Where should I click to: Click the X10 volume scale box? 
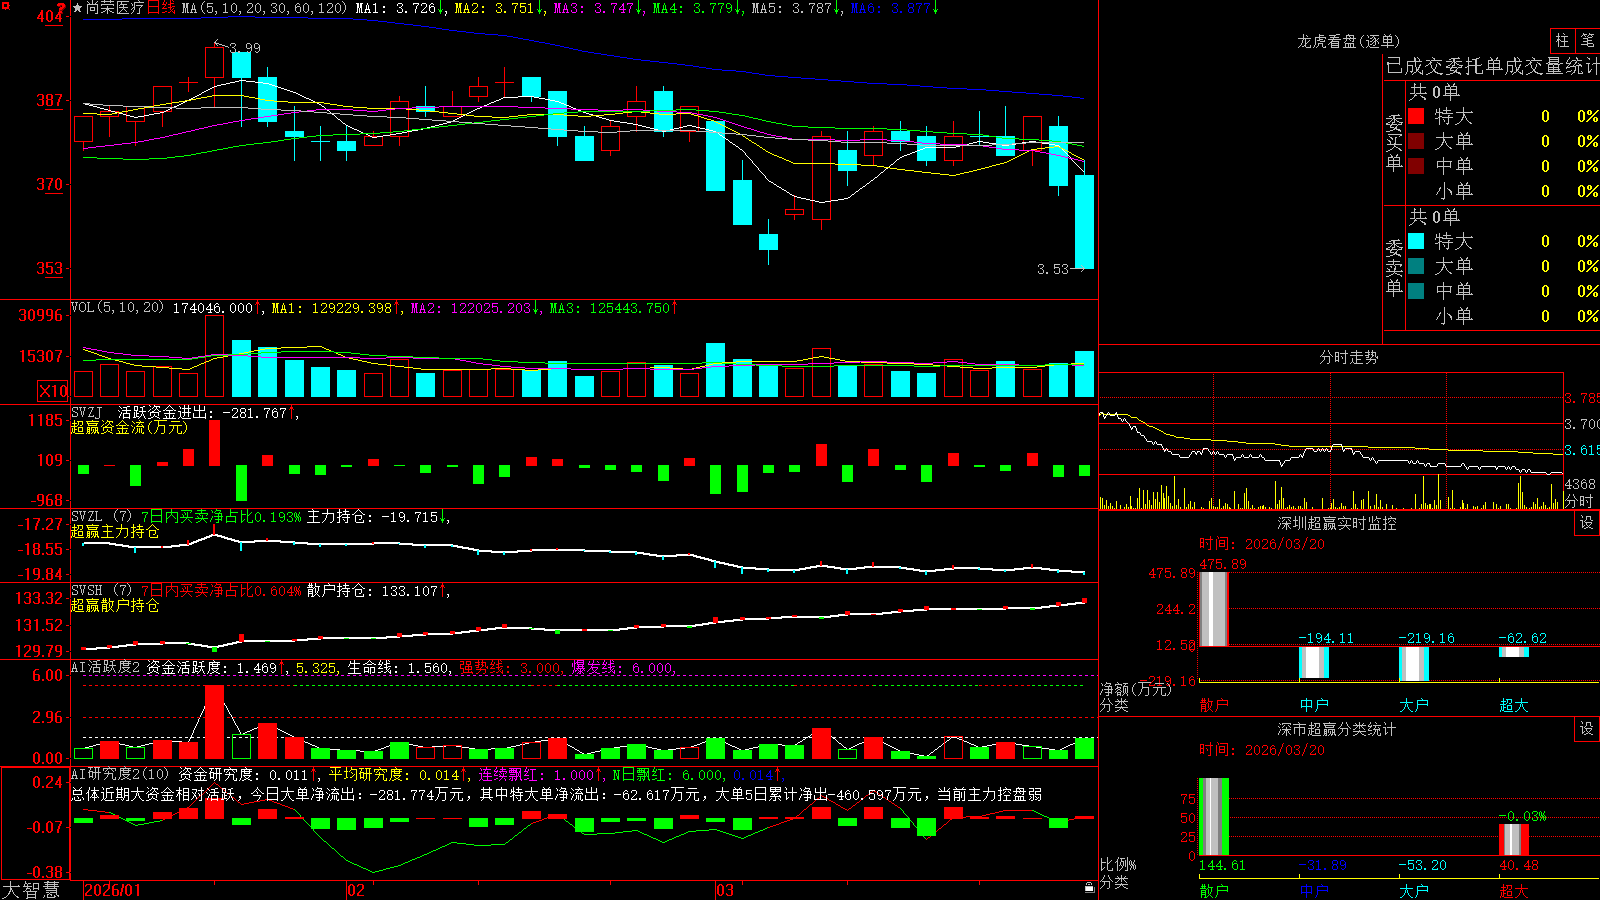click(x=53, y=391)
